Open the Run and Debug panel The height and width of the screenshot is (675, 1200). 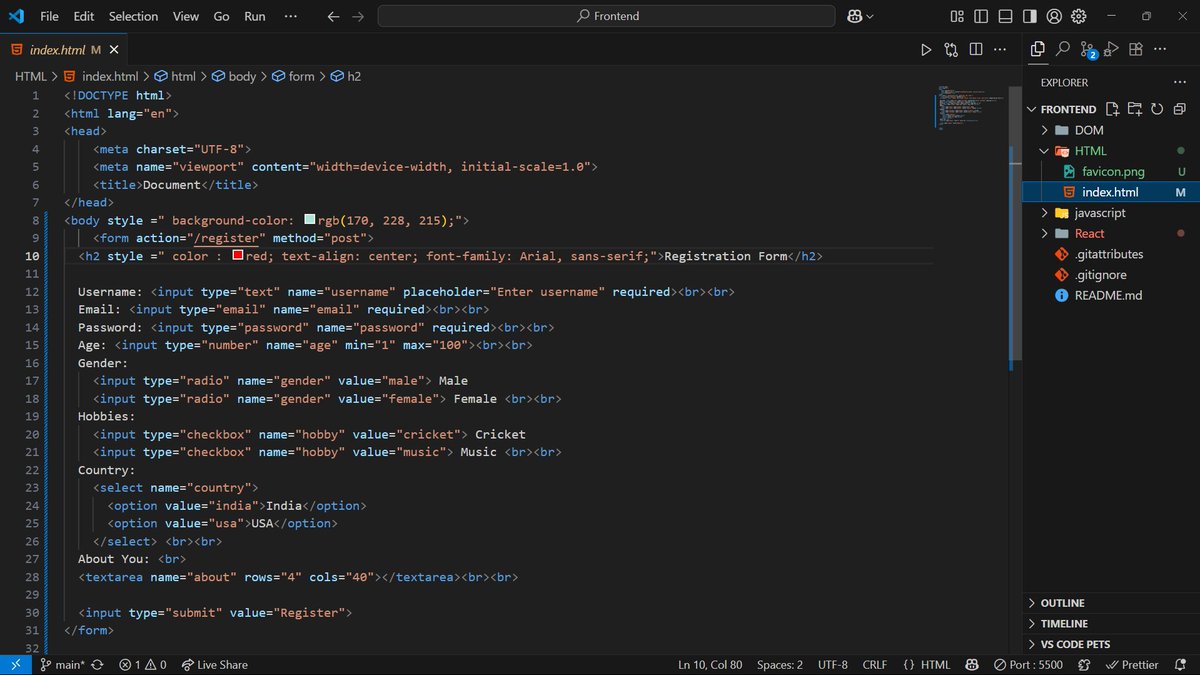[1113, 48]
